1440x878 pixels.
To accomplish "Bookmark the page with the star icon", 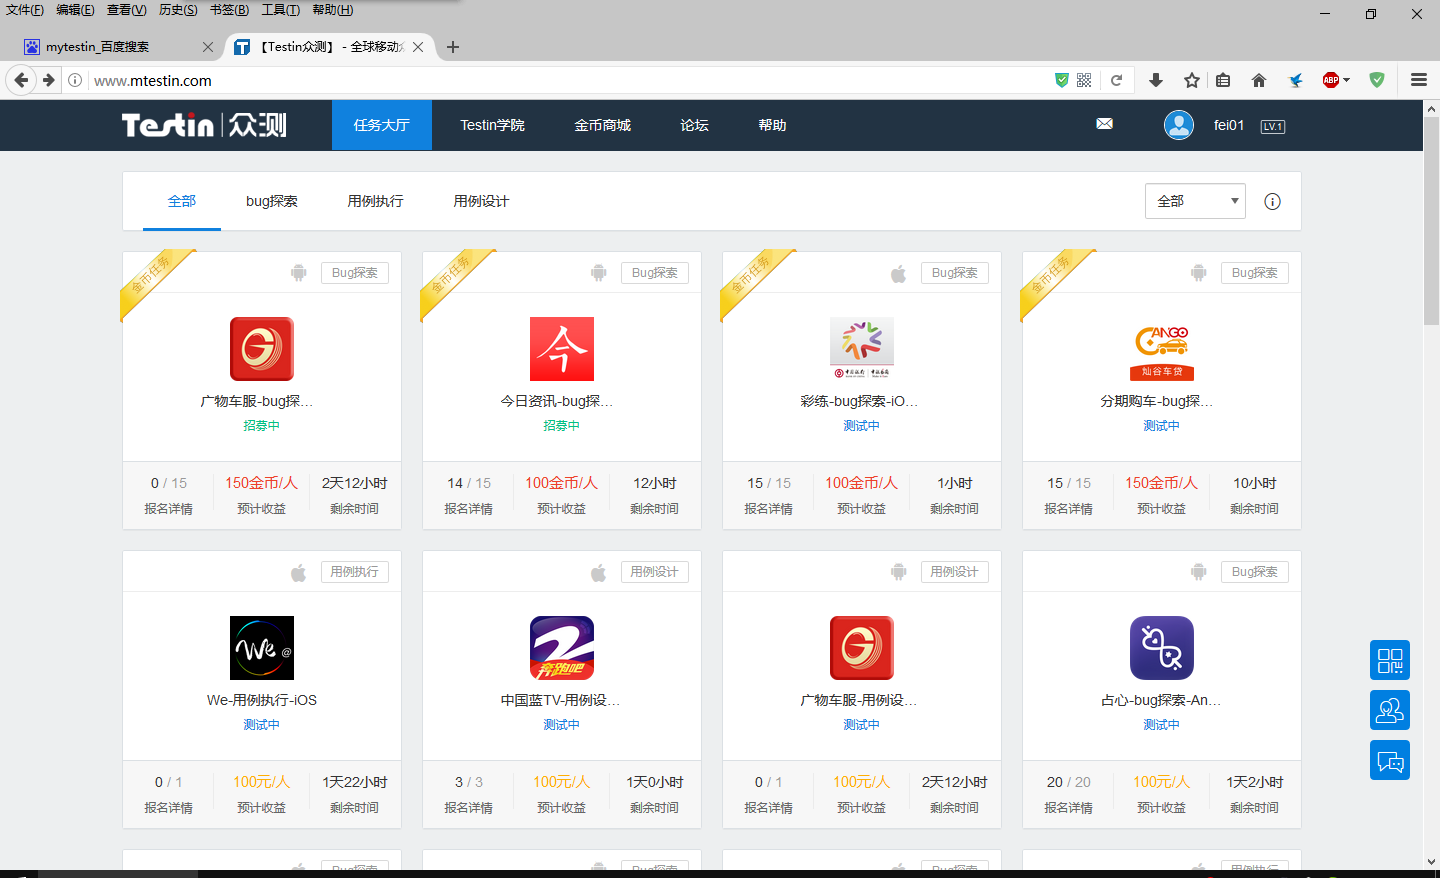I will click(x=1191, y=80).
